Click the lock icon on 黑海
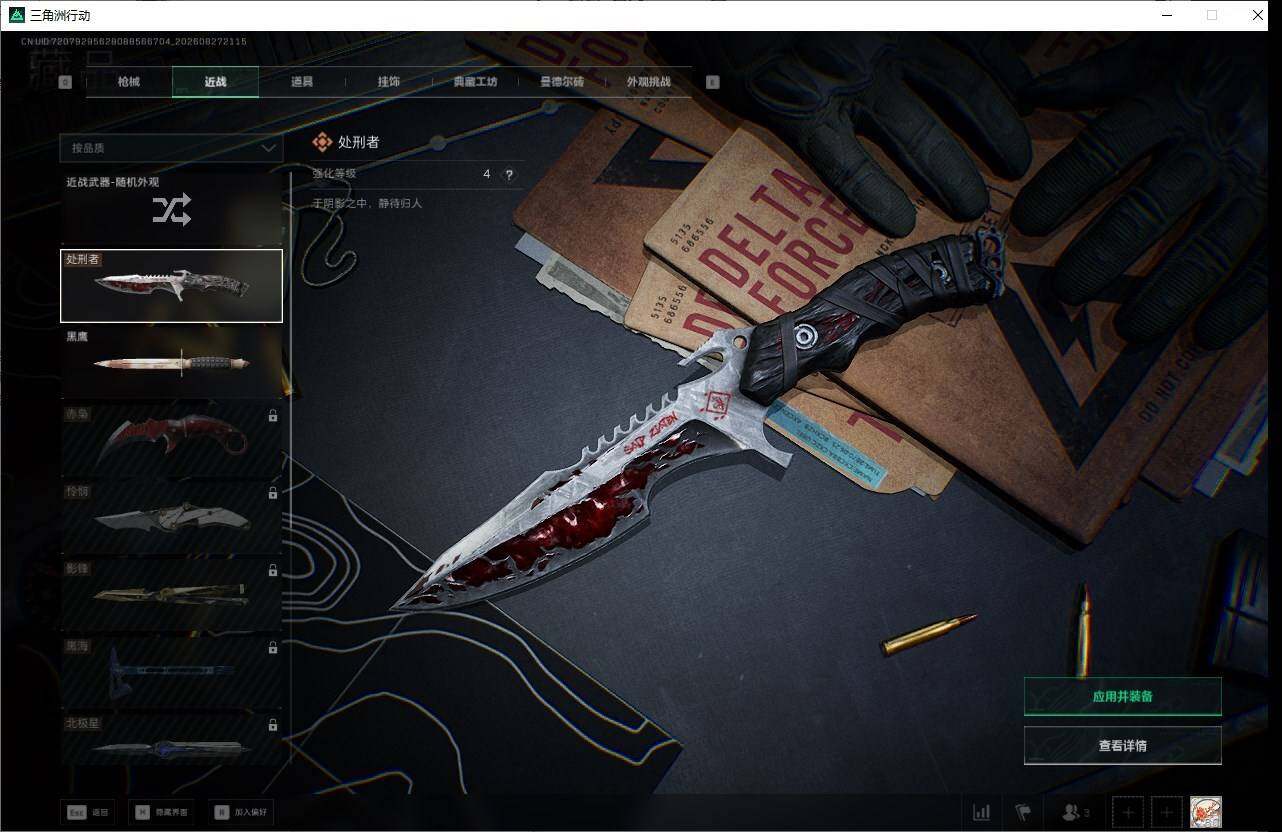The width and height of the screenshot is (1282, 832). tap(273, 647)
